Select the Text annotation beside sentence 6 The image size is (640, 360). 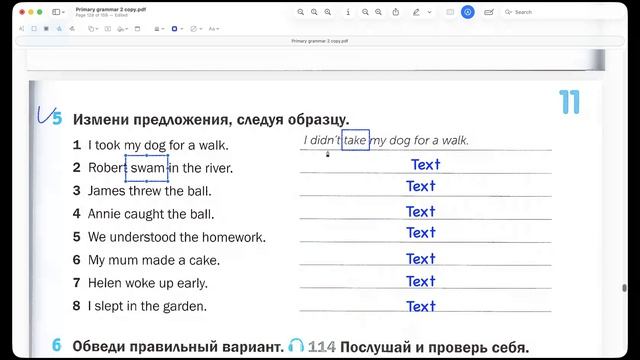click(420, 259)
